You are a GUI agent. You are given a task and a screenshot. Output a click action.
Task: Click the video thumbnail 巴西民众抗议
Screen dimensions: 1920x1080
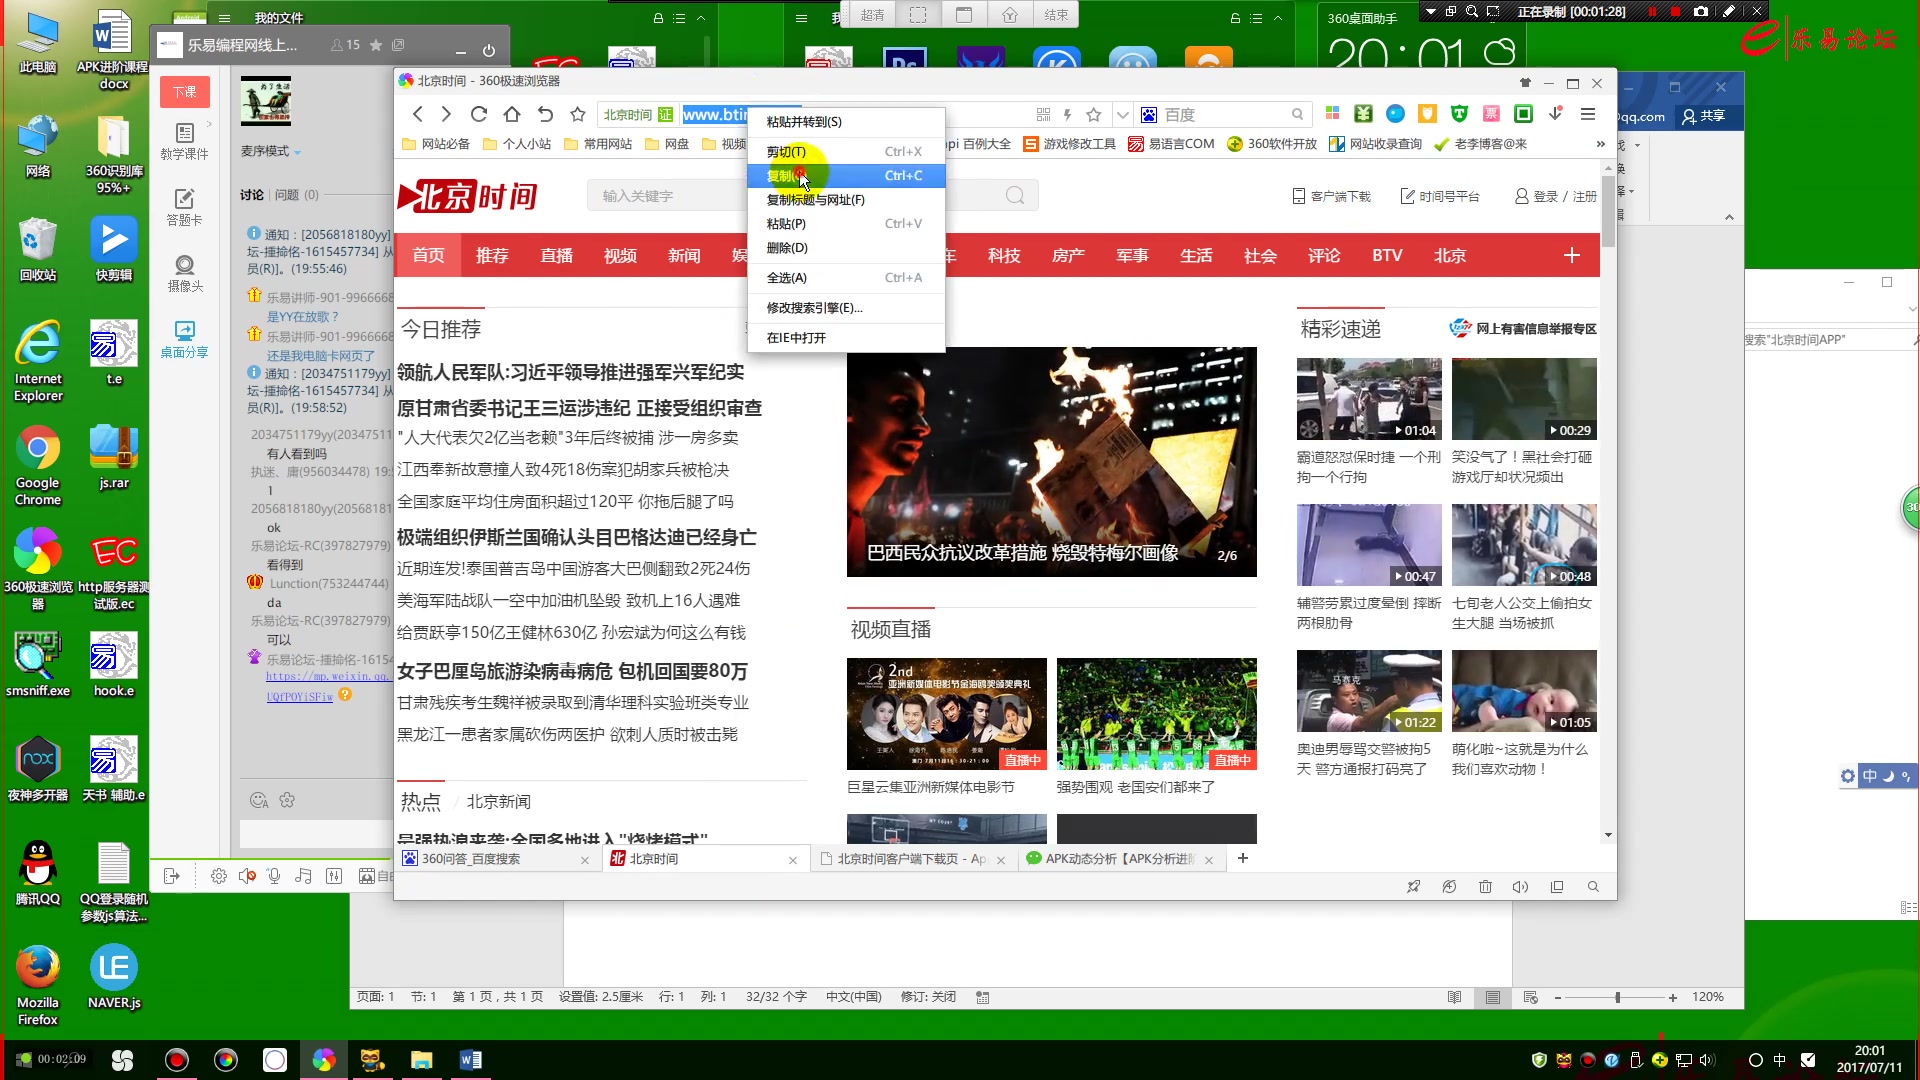(x=1050, y=462)
